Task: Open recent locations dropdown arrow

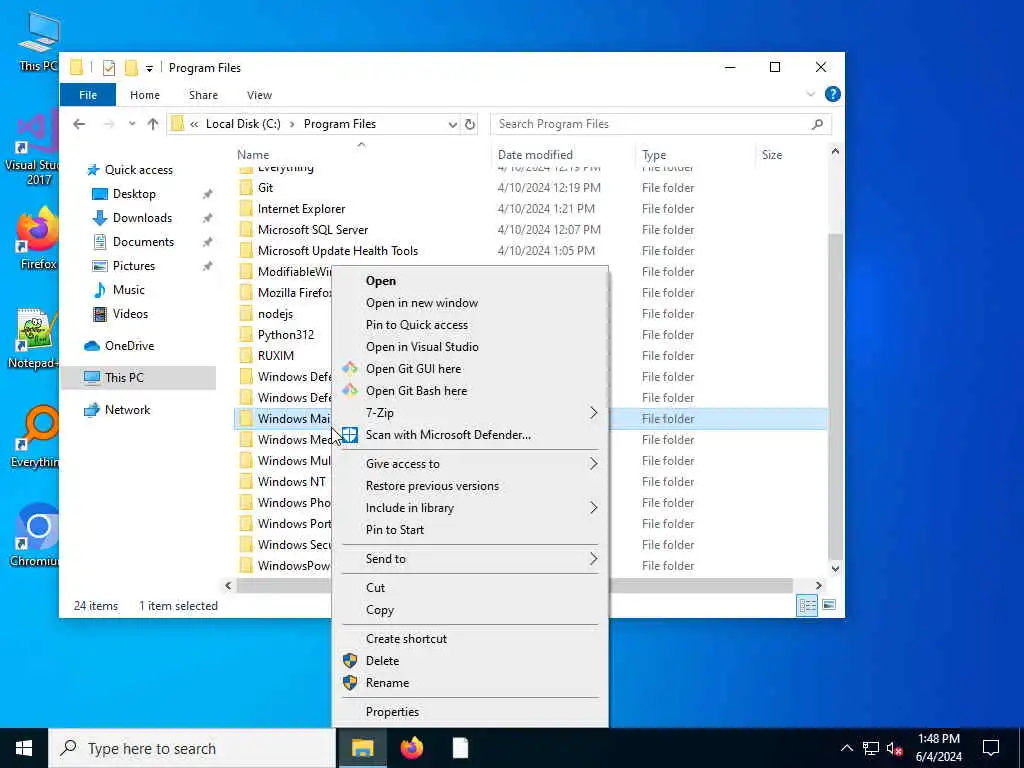Action: coord(132,124)
